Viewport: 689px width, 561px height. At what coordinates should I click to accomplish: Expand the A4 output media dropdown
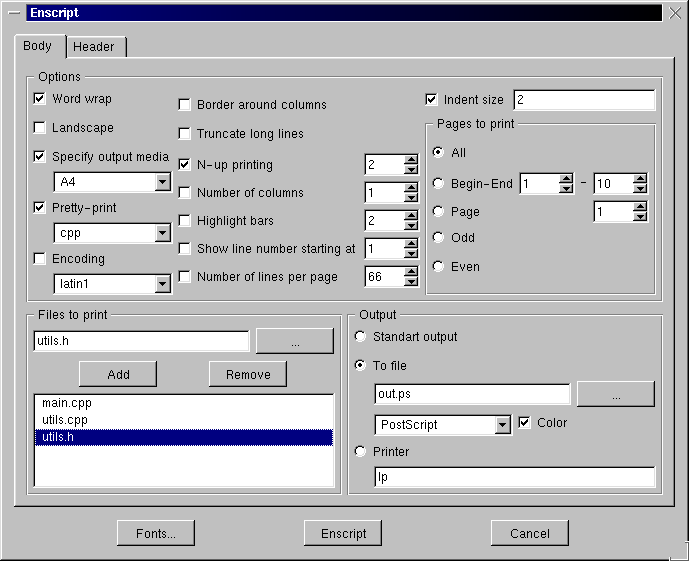click(162, 182)
